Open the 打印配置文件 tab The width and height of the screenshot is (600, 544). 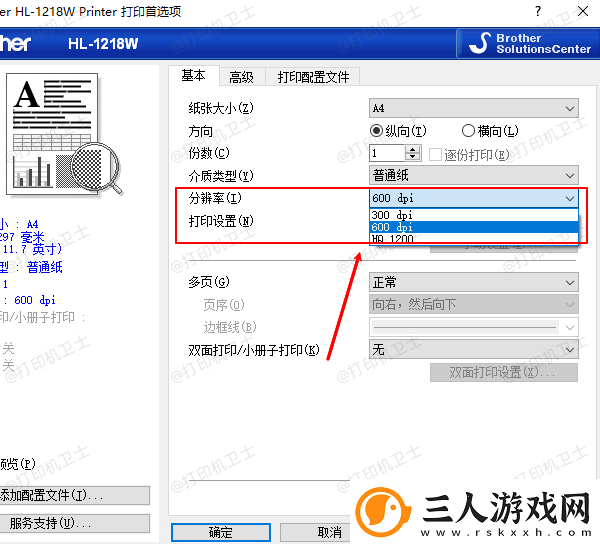[x=313, y=77]
